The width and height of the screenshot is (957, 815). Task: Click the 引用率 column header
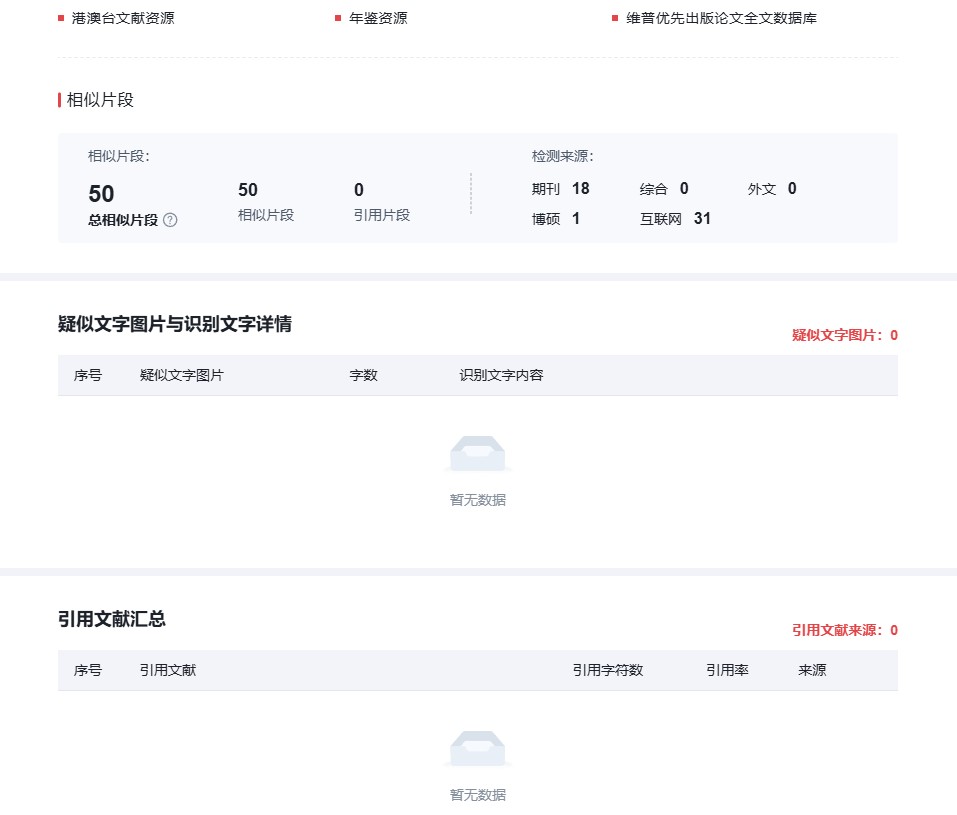coord(727,671)
